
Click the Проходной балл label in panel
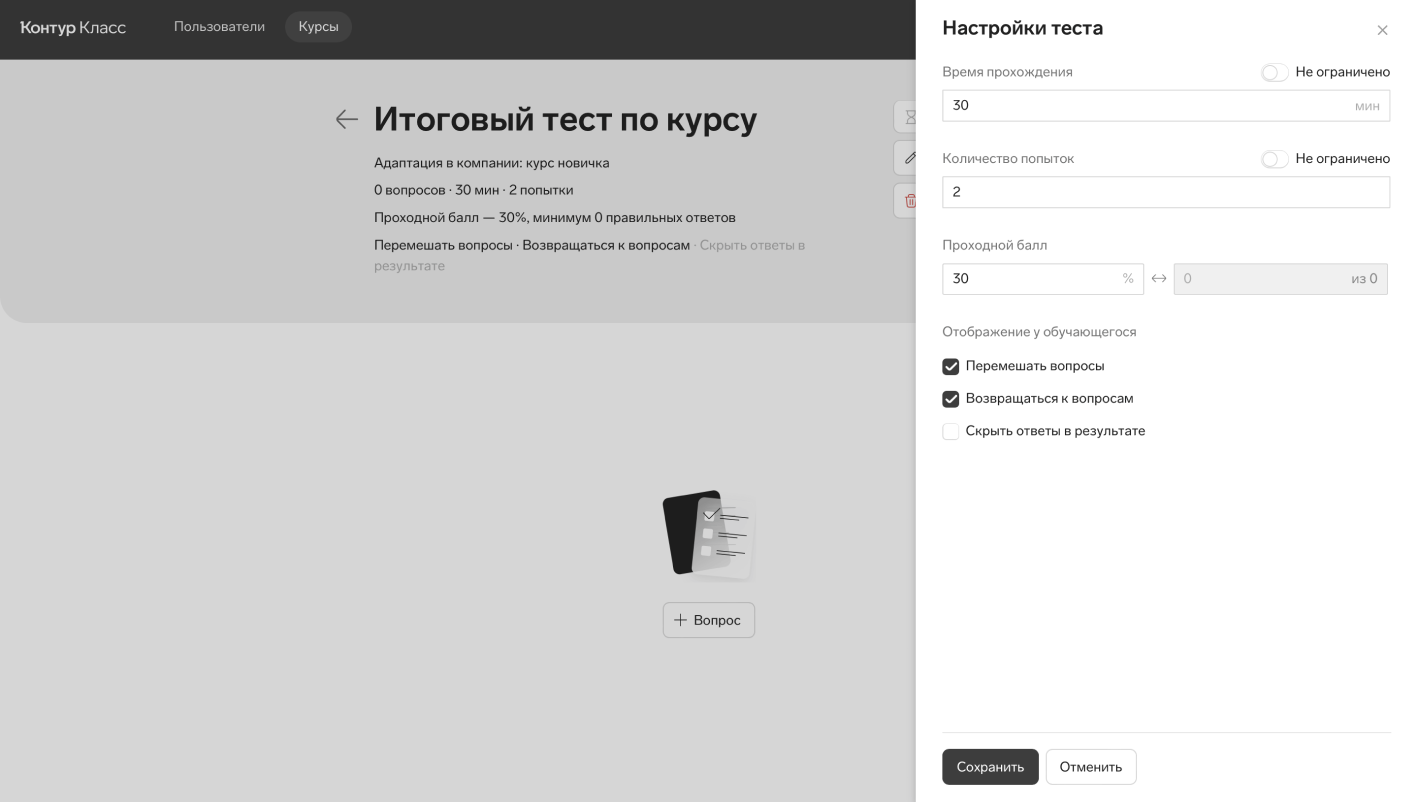[x=995, y=245]
